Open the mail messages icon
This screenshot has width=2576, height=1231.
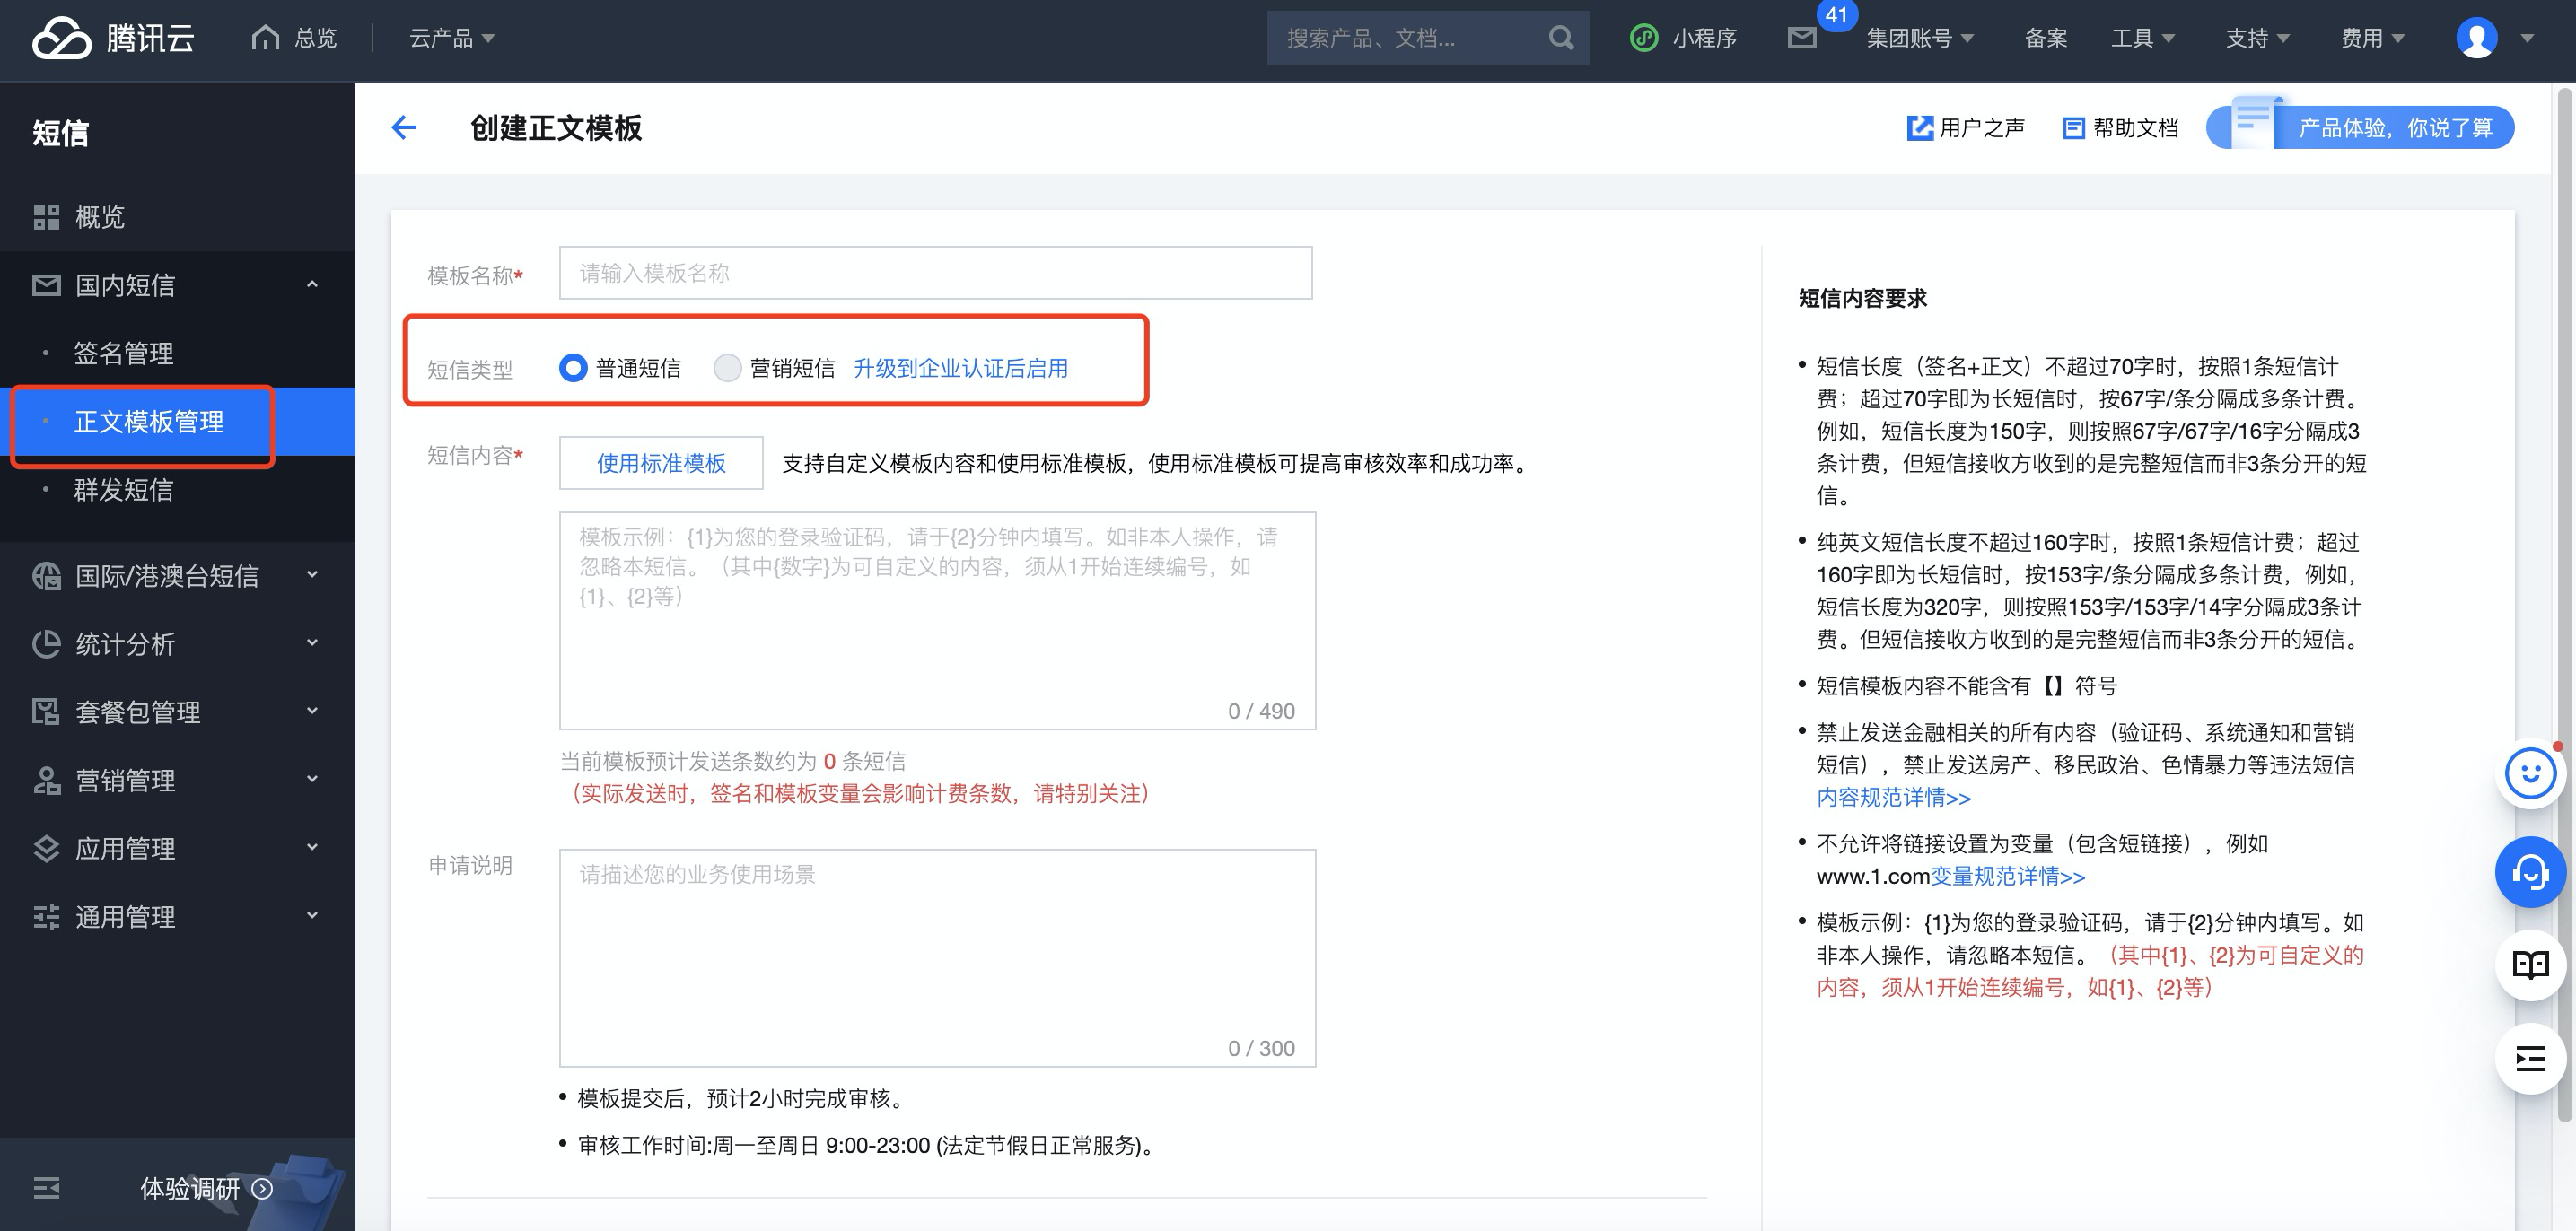(x=1802, y=38)
